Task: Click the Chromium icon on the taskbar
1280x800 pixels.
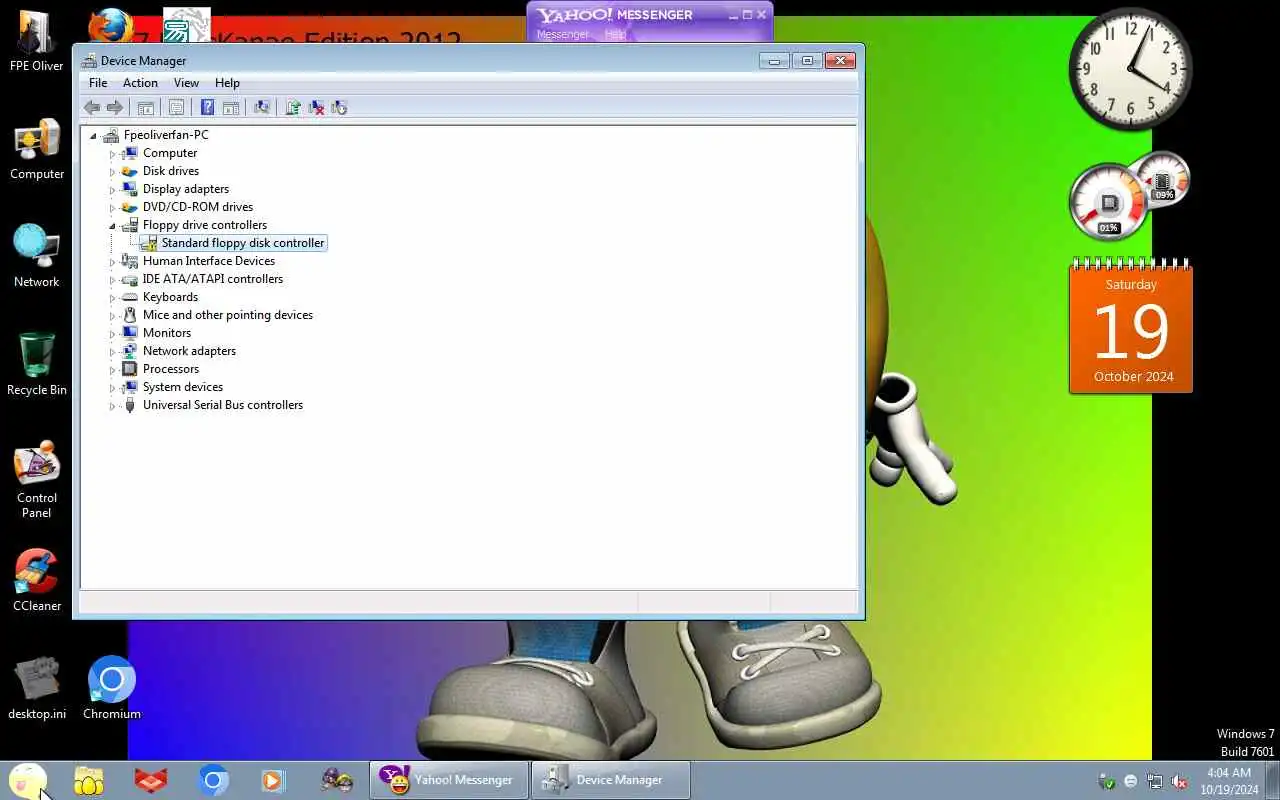Action: tap(213, 780)
